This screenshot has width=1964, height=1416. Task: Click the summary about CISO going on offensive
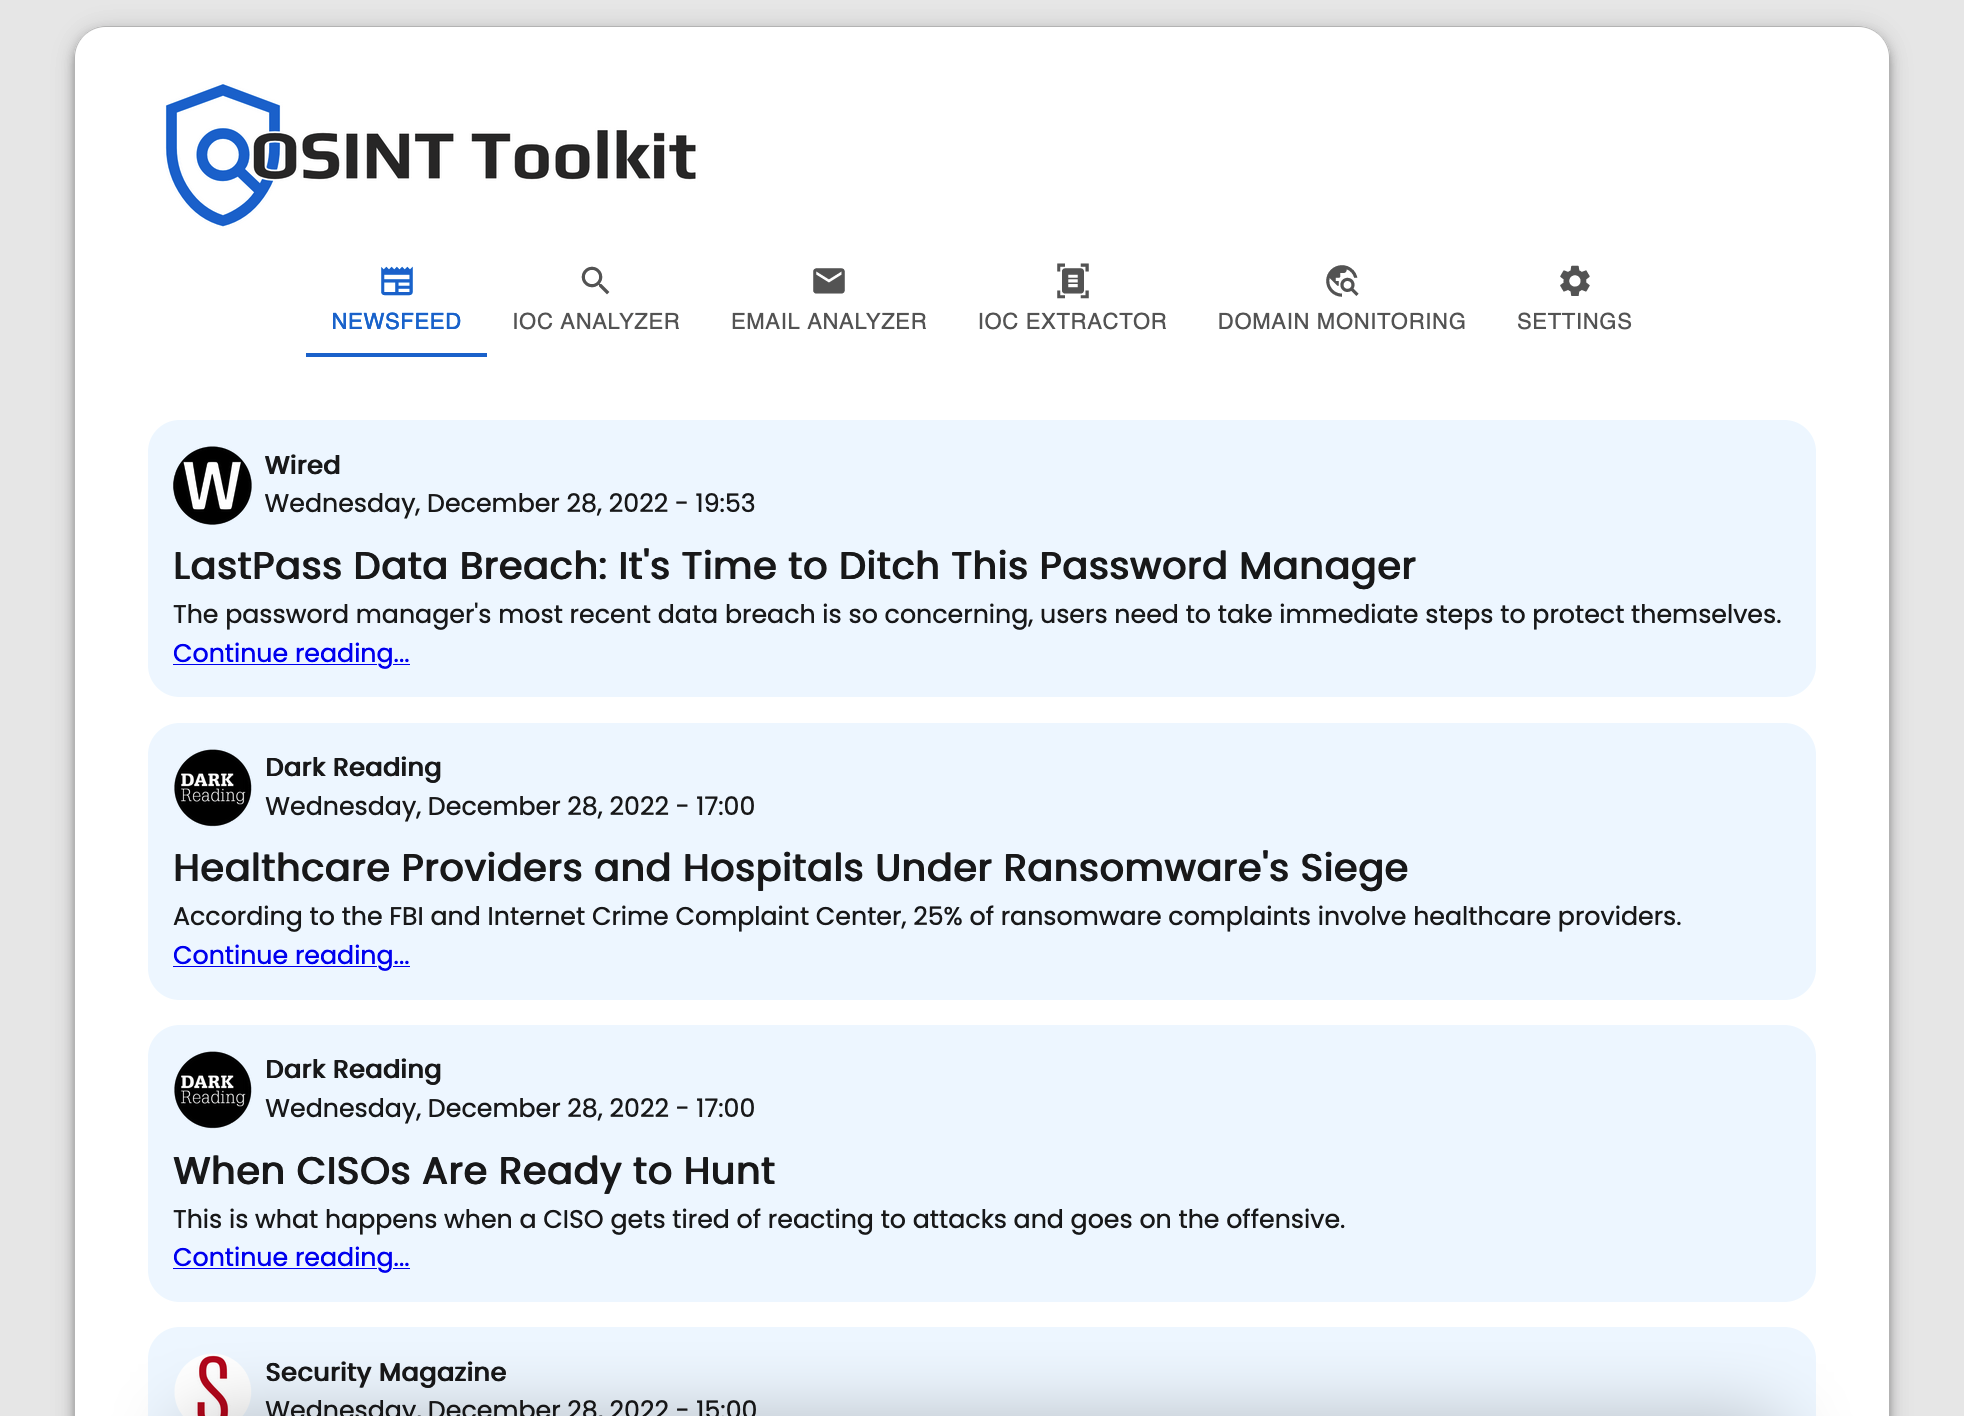pyautogui.click(x=759, y=1219)
